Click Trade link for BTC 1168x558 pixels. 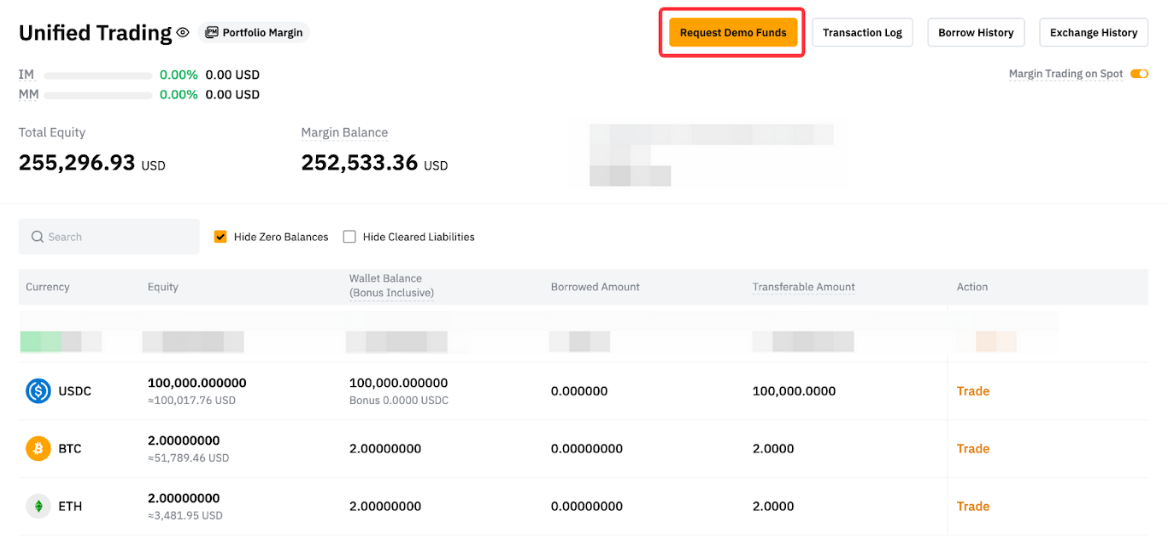tap(972, 449)
